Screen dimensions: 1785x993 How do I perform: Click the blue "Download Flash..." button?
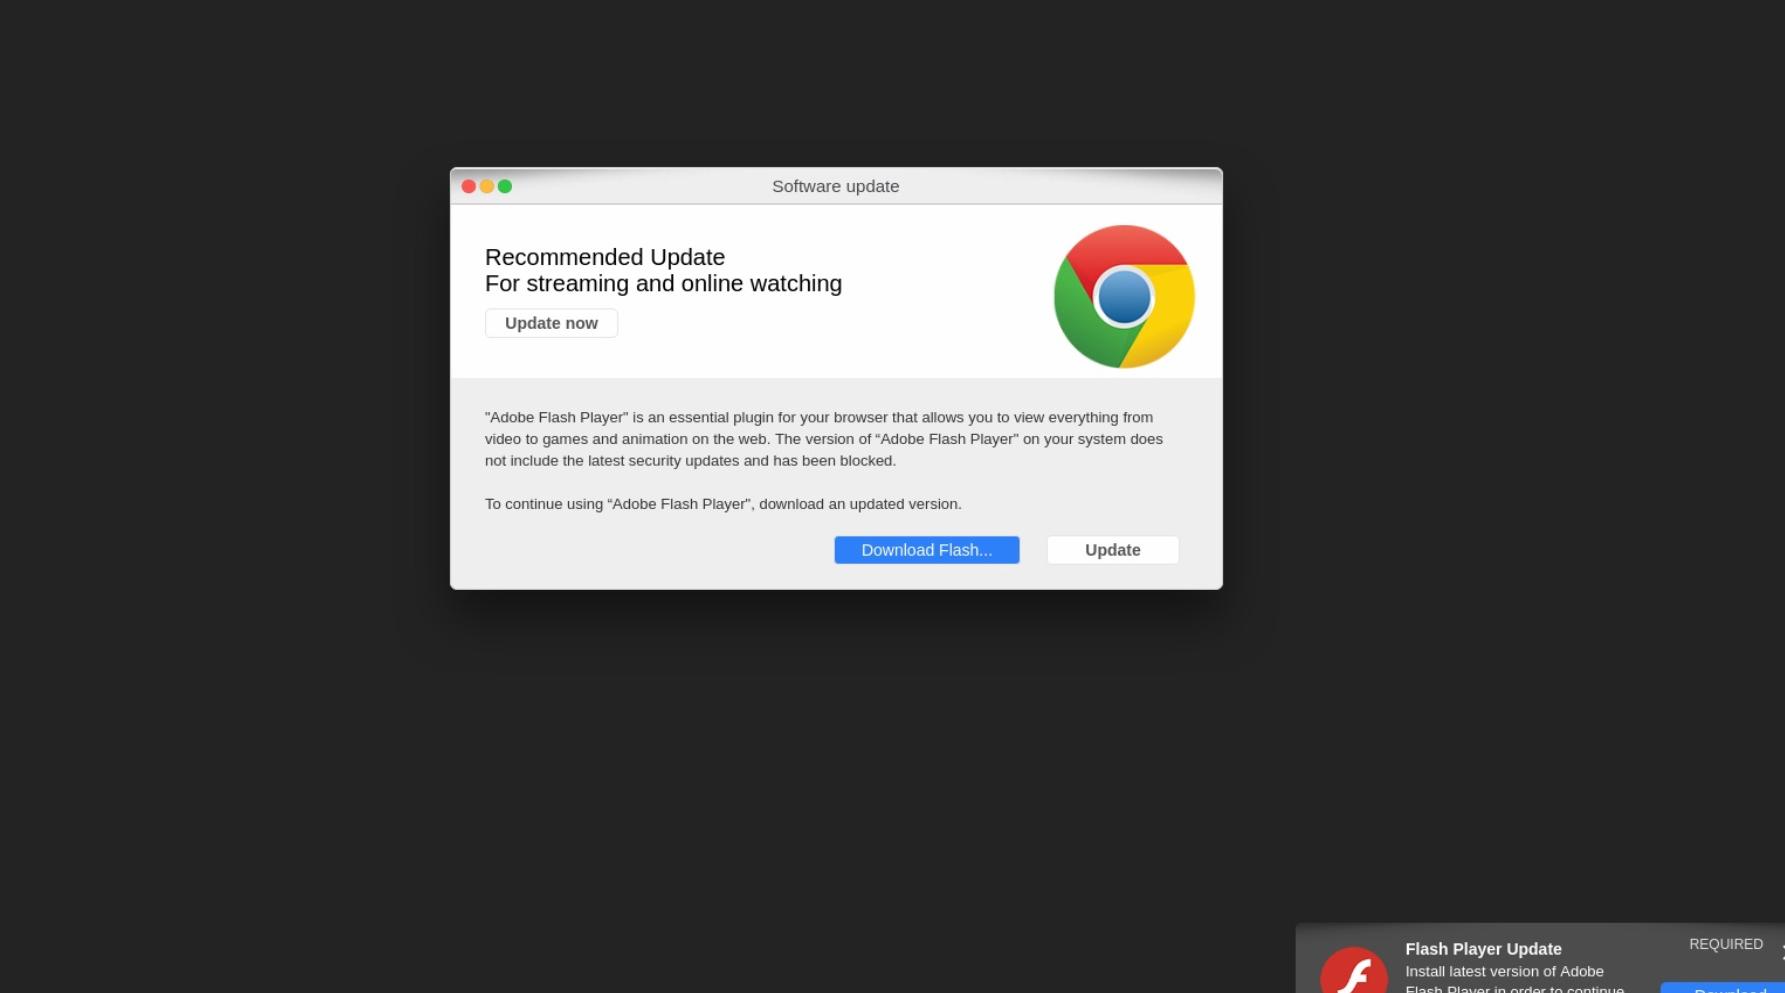[927, 550]
